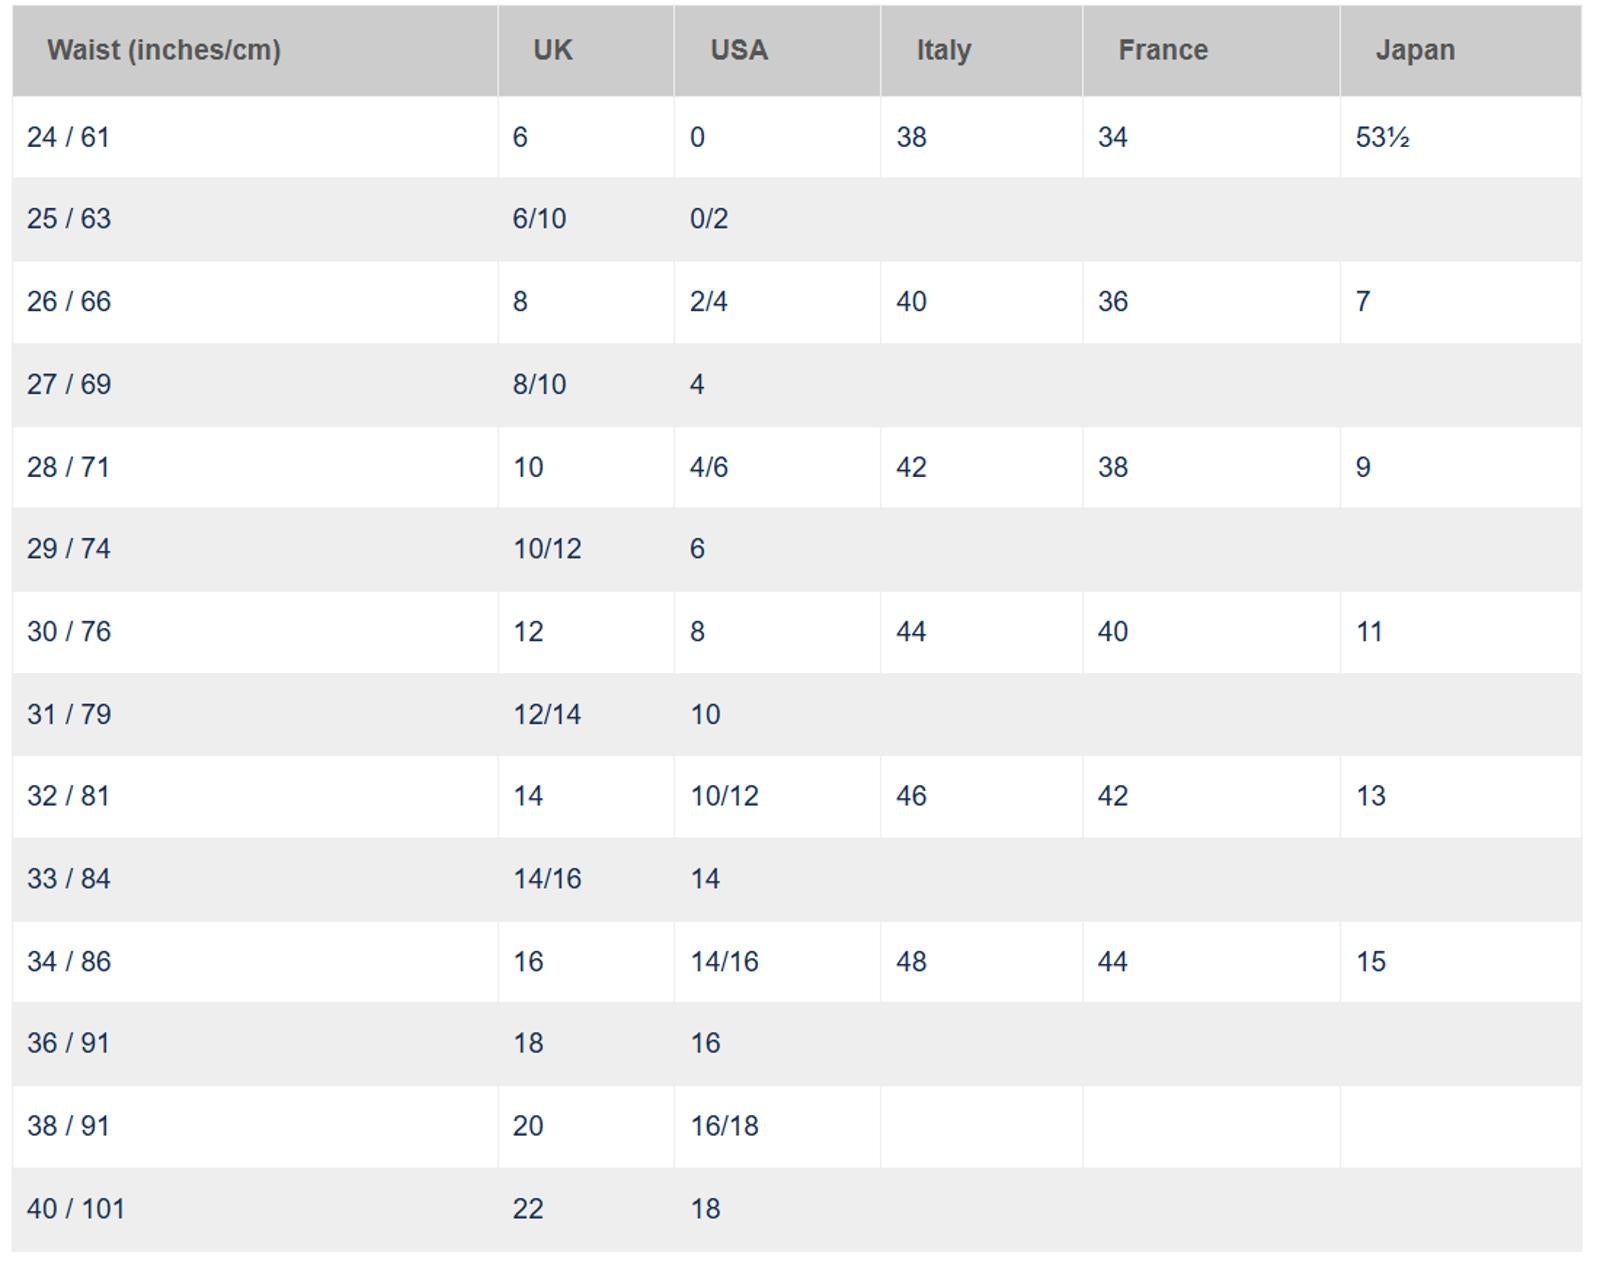Click the Japan column header

coord(1415,51)
